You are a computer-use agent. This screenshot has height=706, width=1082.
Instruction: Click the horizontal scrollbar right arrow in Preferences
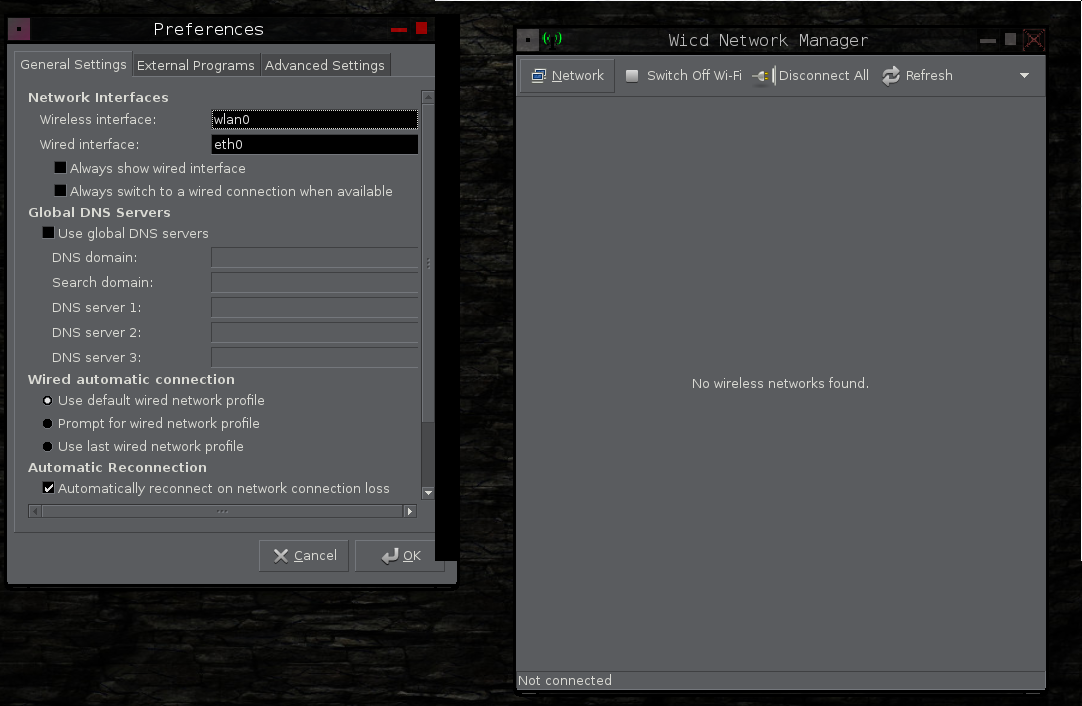tap(410, 511)
